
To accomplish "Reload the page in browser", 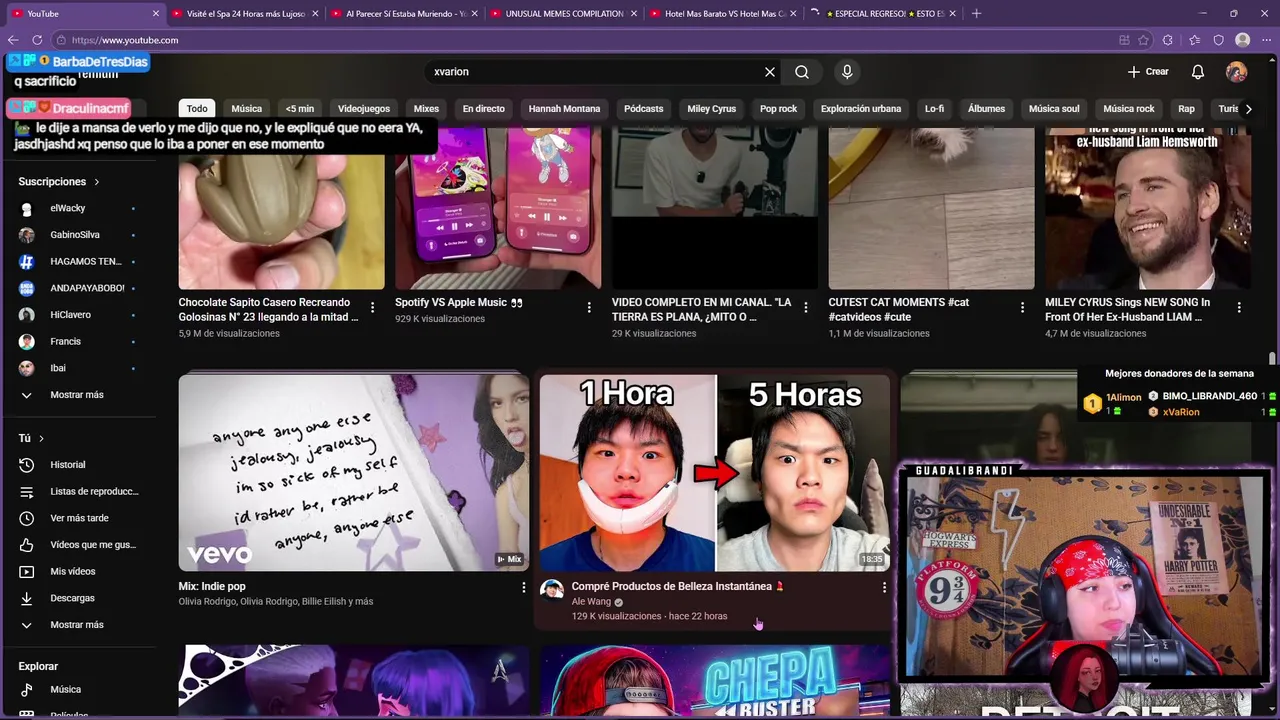I will pyautogui.click(x=37, y=40).
